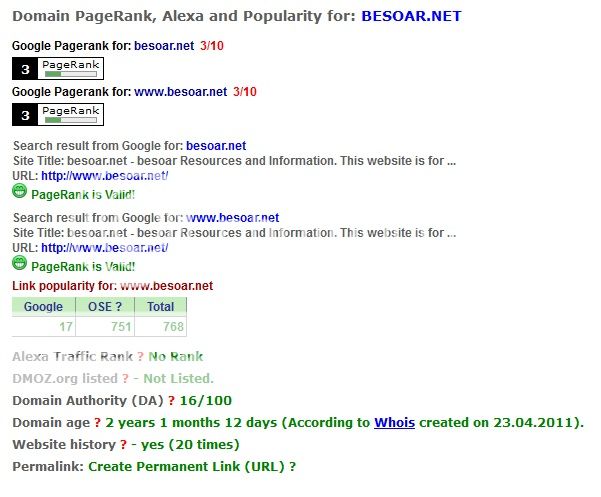
Task: Click first 'PageRank is Valid!' text
Action: point(83,195)
